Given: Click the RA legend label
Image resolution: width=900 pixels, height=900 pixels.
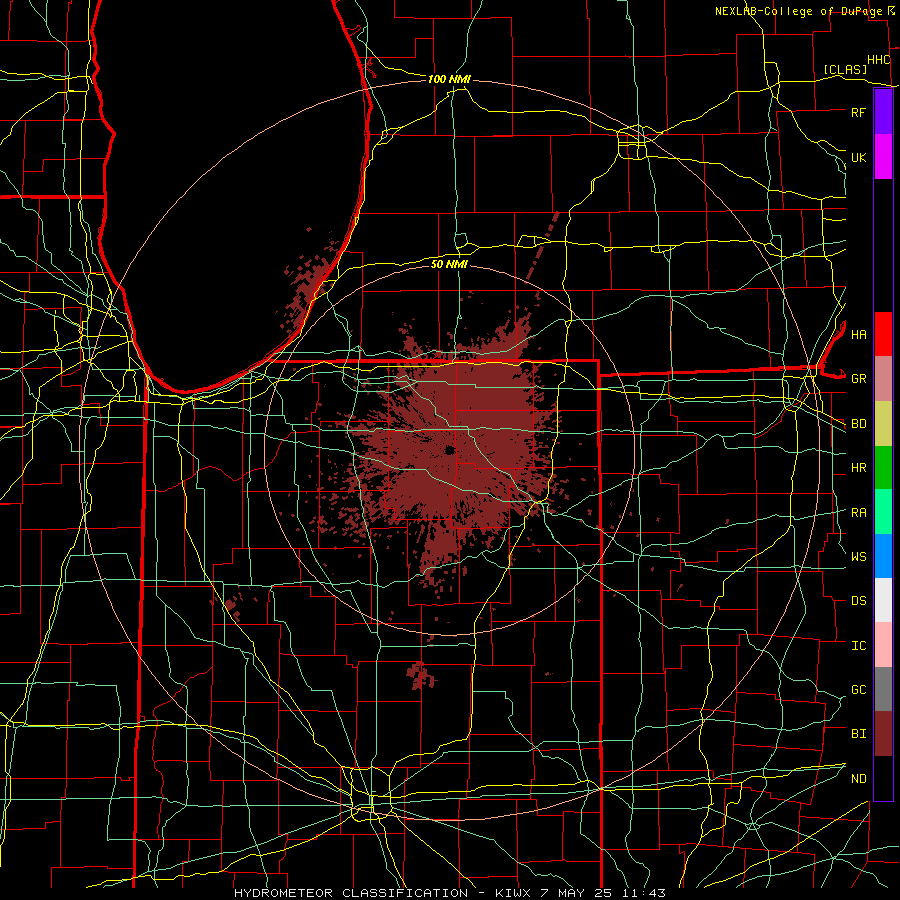Looking at the screenshot, I should (858, 513).
